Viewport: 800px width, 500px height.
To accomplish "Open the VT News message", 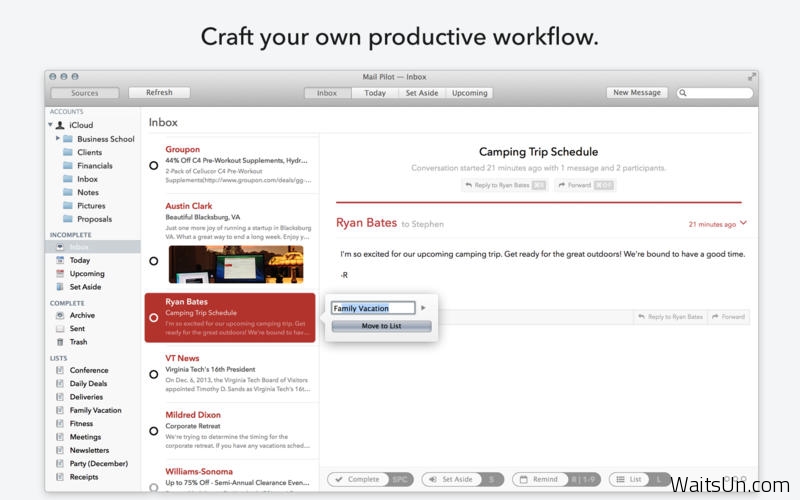I will (x=232, y=374).
